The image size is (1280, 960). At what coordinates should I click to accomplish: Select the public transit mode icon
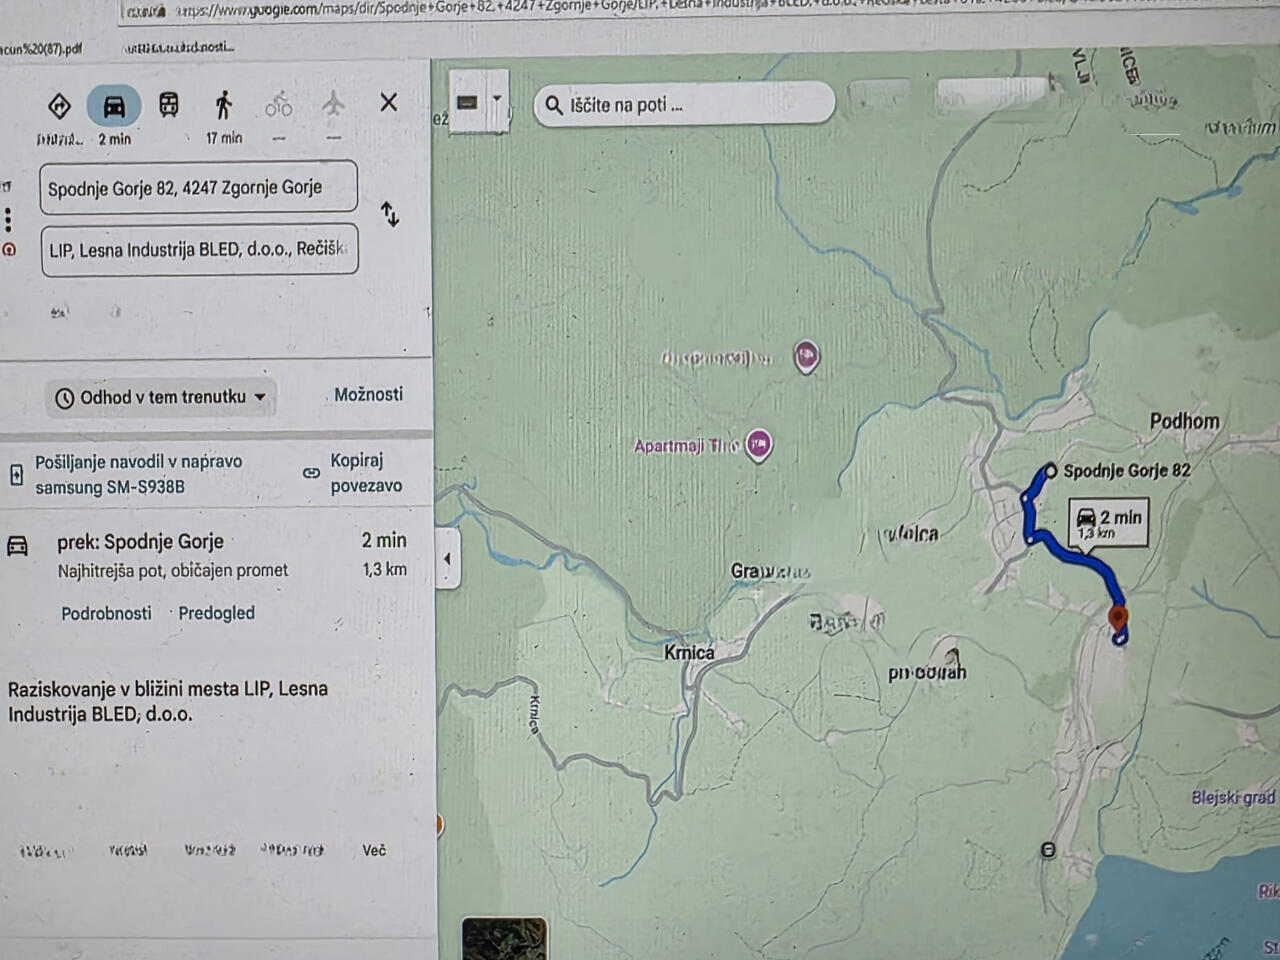(169, 105)
